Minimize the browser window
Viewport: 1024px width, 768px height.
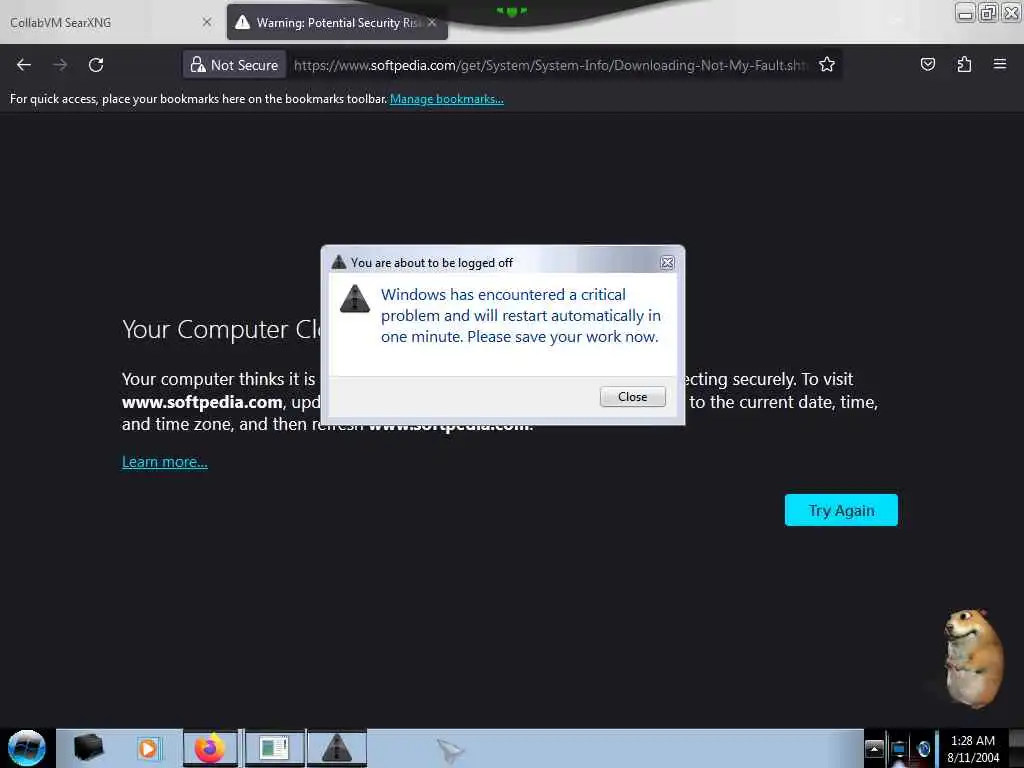click(965, 13)
